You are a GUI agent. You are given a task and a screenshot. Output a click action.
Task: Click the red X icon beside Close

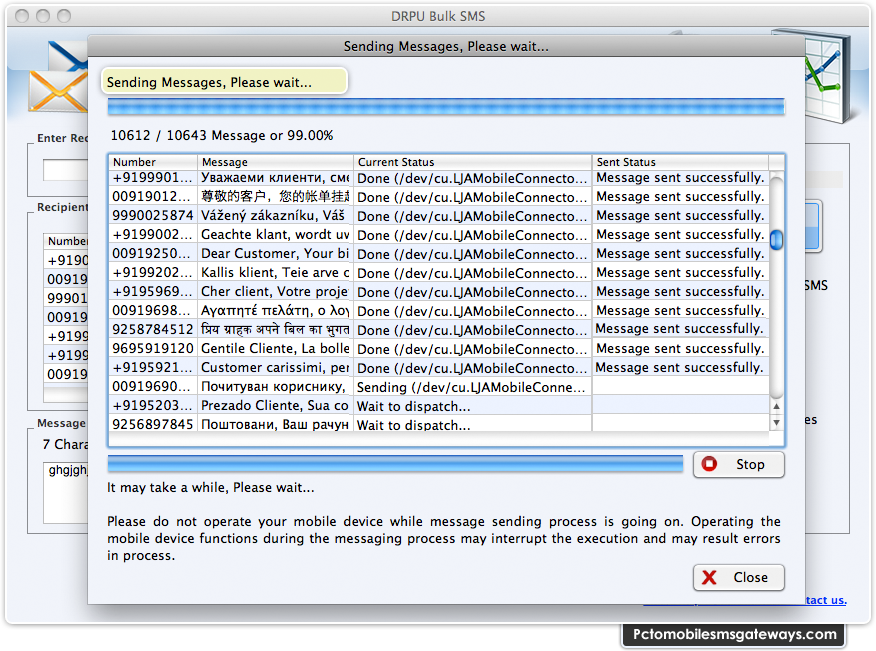[709, 577]
